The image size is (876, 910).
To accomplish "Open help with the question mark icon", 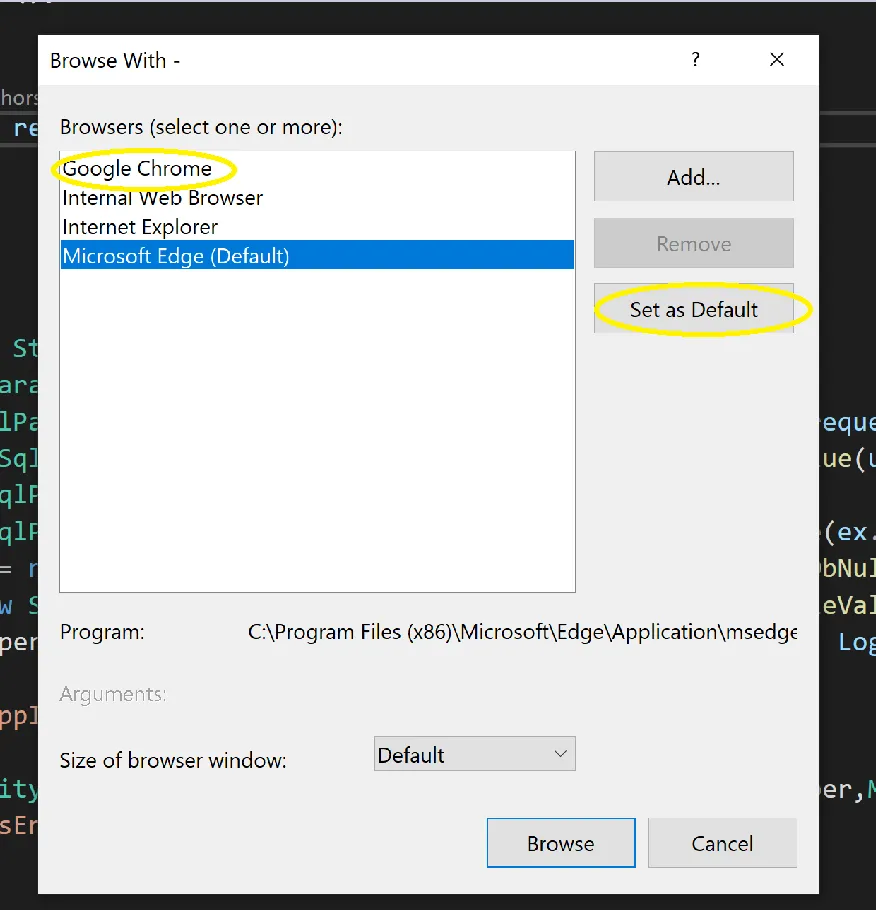I will (695, 59).
